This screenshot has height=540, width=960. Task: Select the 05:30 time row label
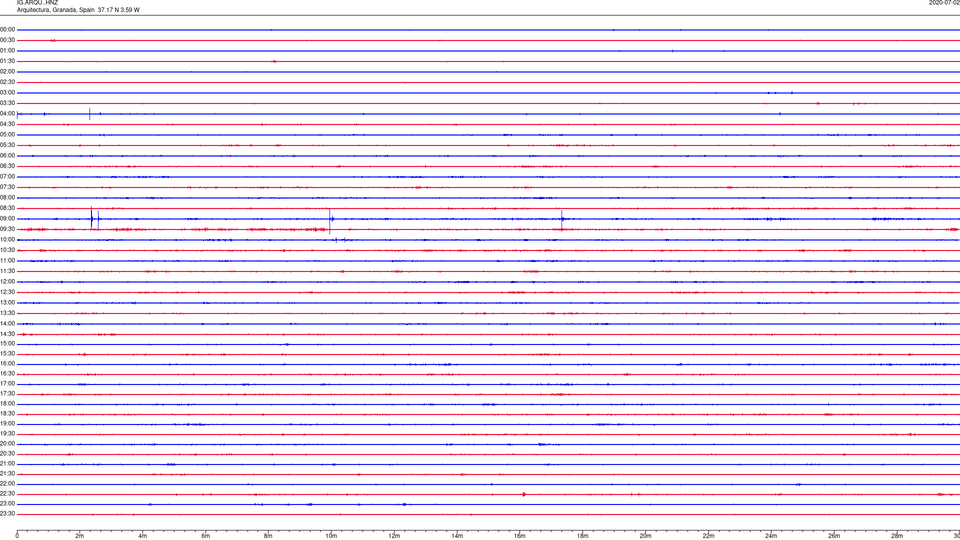click(x=7, y=145)
